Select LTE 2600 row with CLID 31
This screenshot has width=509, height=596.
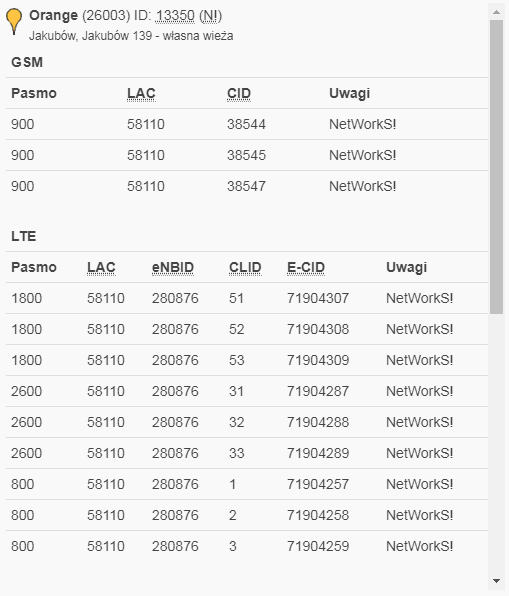click(247, 392)
